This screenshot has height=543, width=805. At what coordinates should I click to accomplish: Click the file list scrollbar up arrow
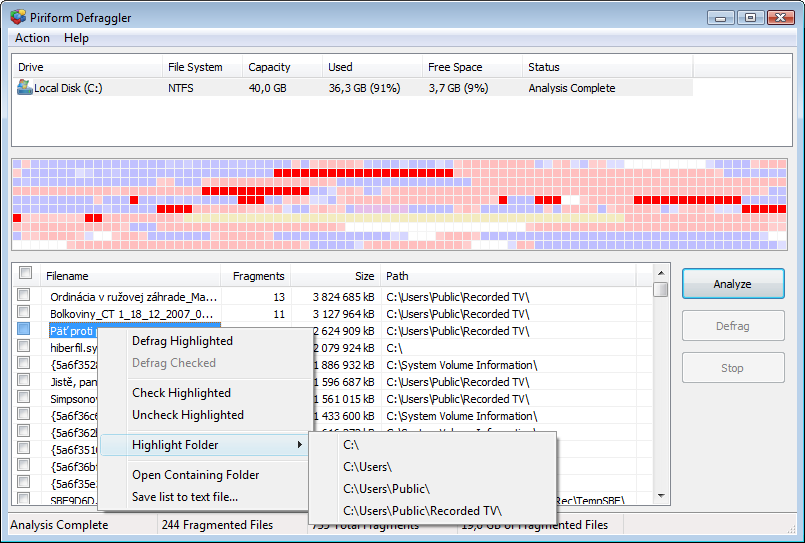click(x=661, y=273)
